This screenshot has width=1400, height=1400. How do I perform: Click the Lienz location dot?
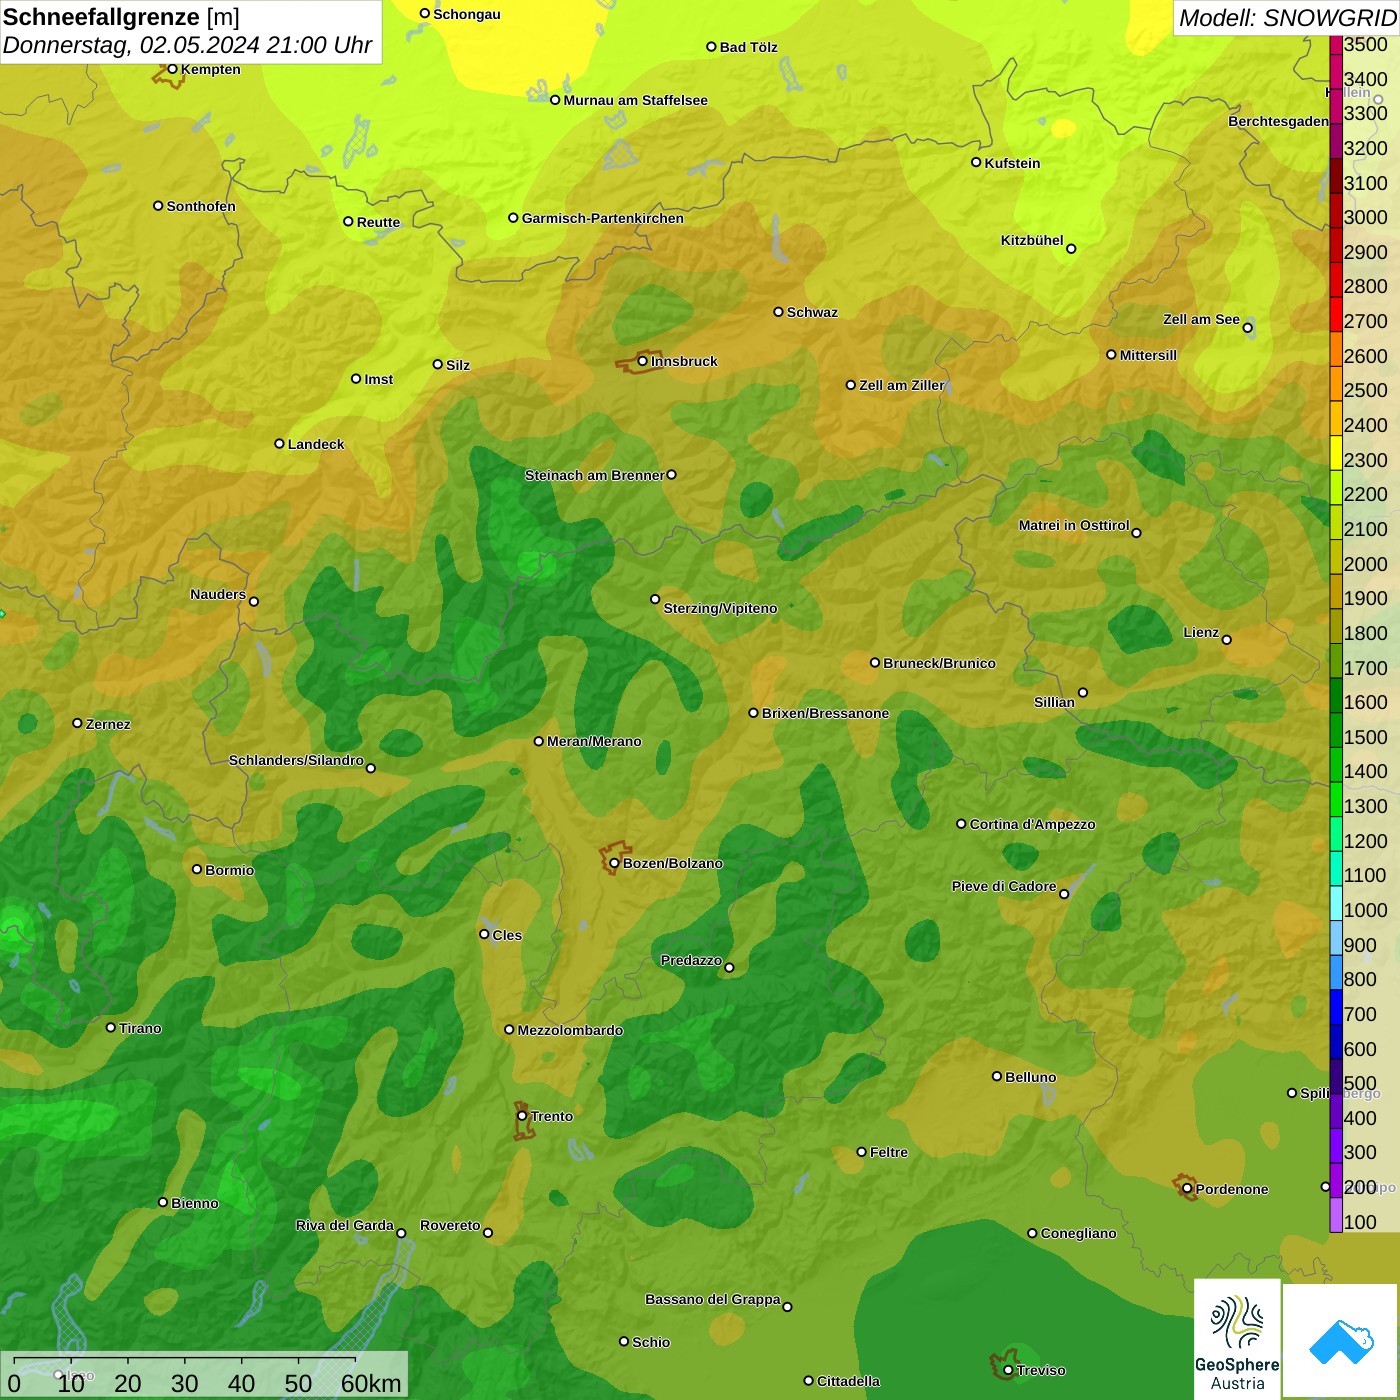point(1227,640)
